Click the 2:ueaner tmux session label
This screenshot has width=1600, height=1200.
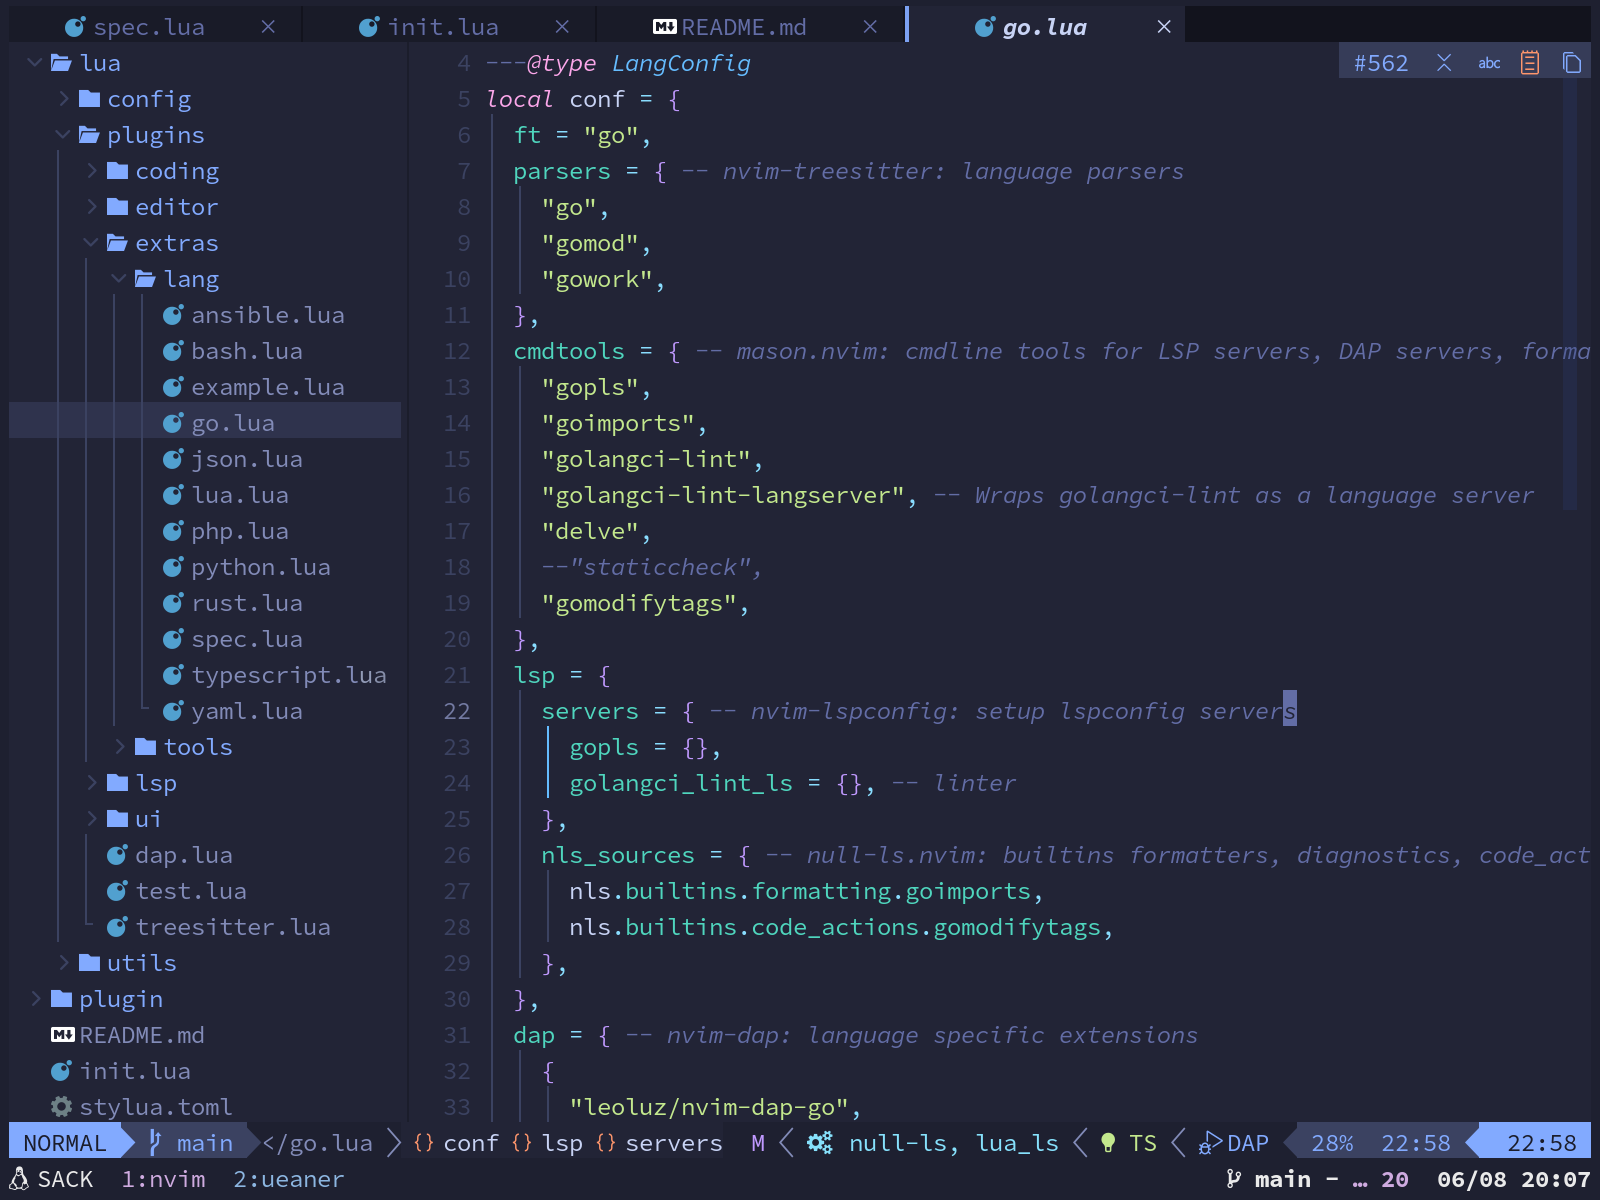(288, 1179)
